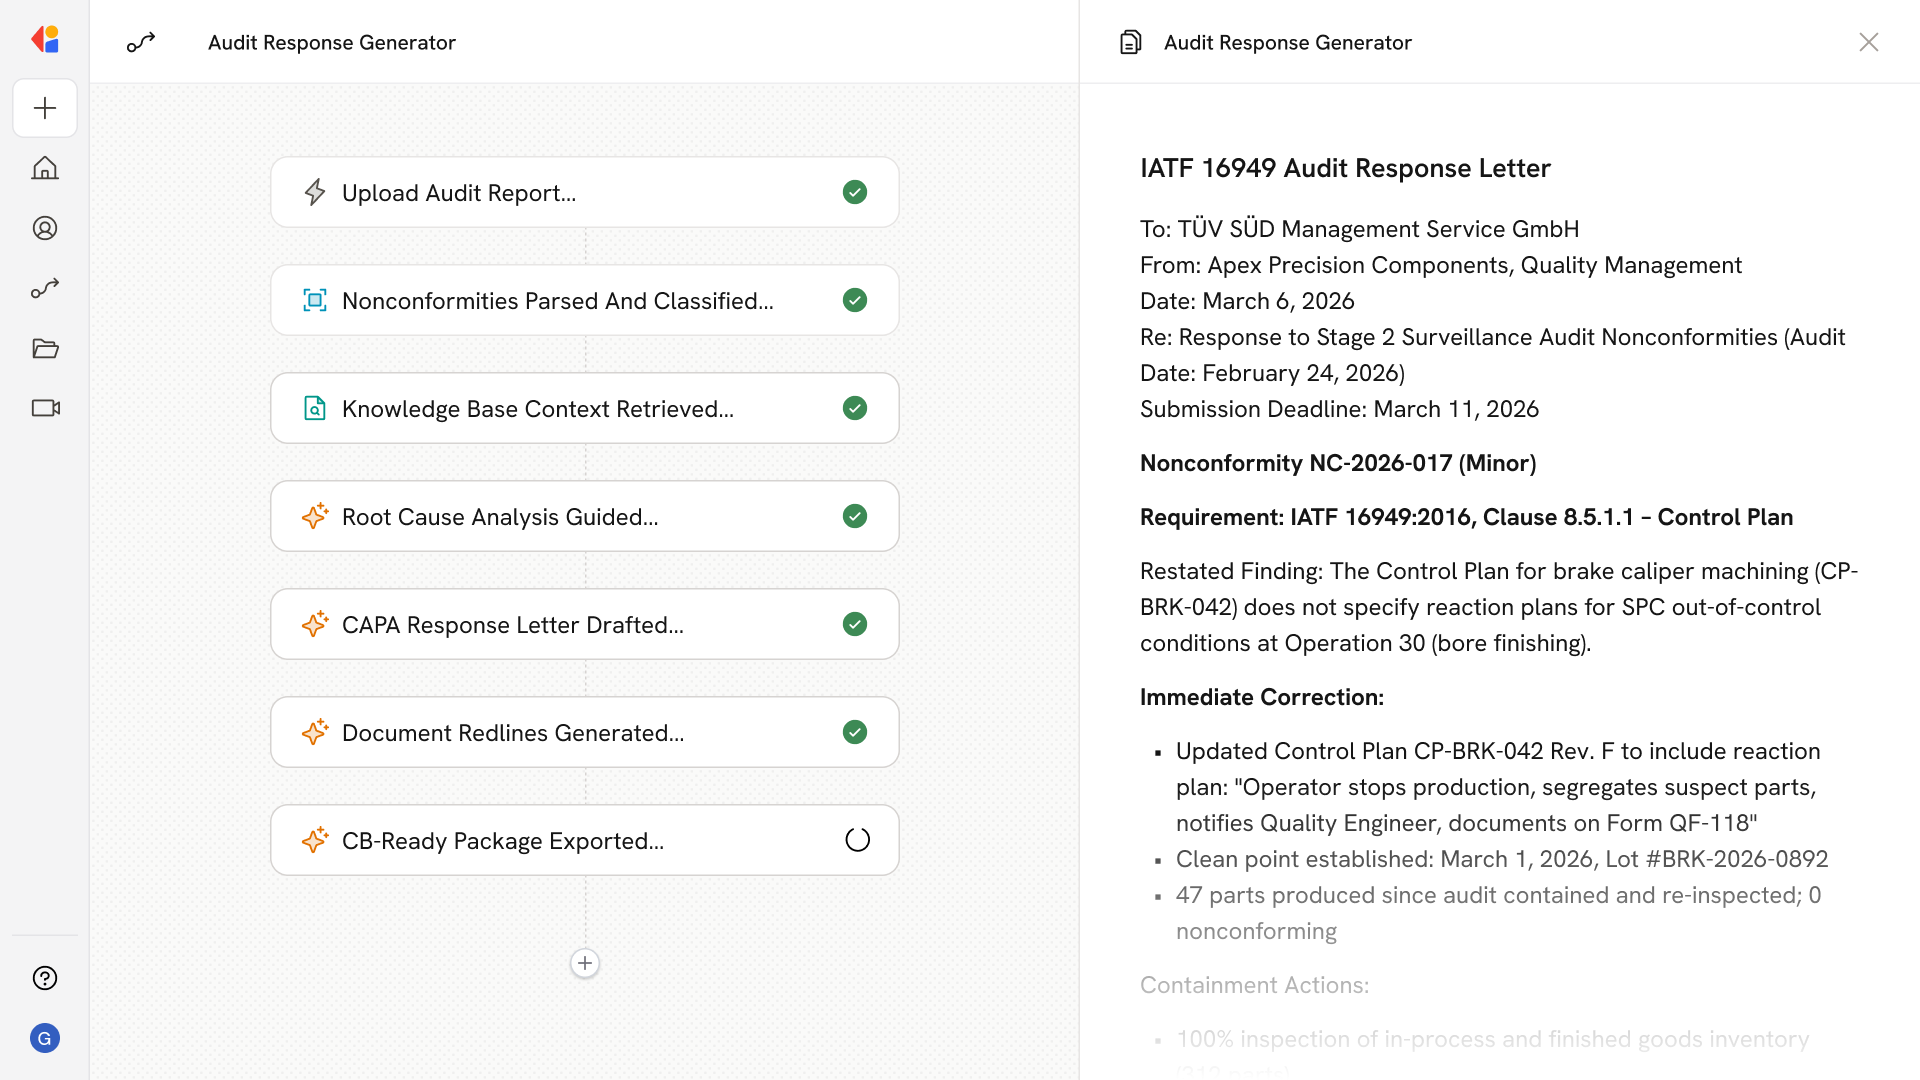Click checkmark on Document Redlines Generated

click(854, 732)
